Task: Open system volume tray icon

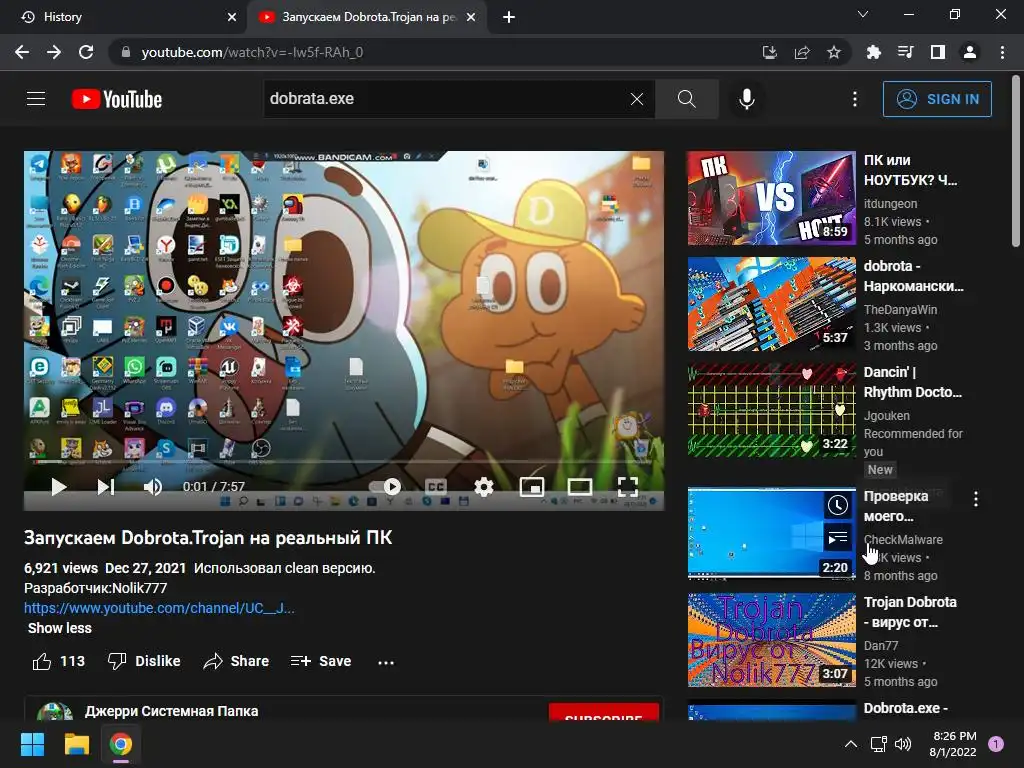Action: click(903, 744)
